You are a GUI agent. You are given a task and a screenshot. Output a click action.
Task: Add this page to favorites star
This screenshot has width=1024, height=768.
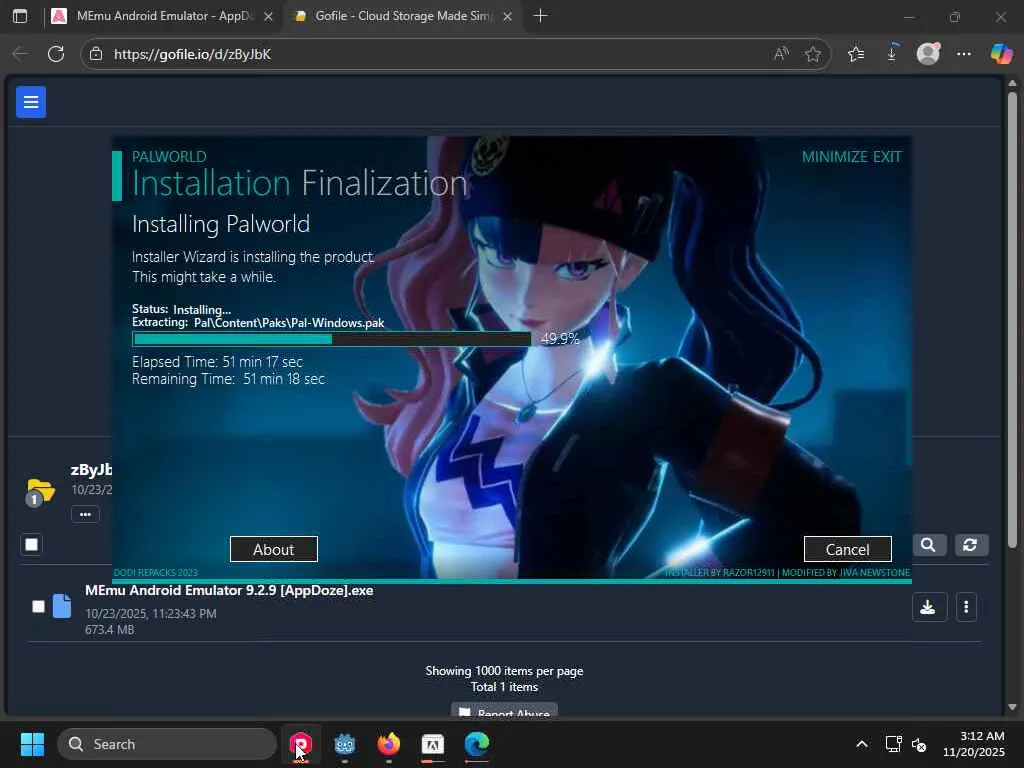[x=812, y=54]
